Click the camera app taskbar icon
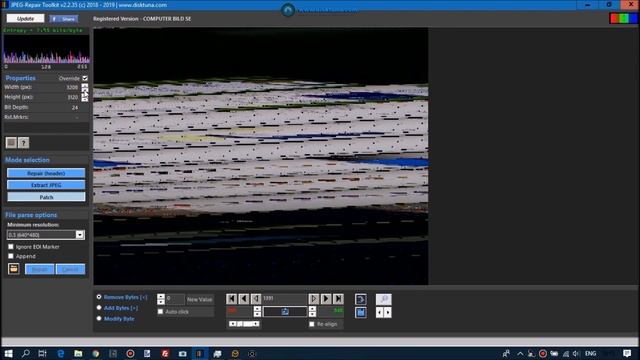This screenshot has height=360, width=640. 182,353
